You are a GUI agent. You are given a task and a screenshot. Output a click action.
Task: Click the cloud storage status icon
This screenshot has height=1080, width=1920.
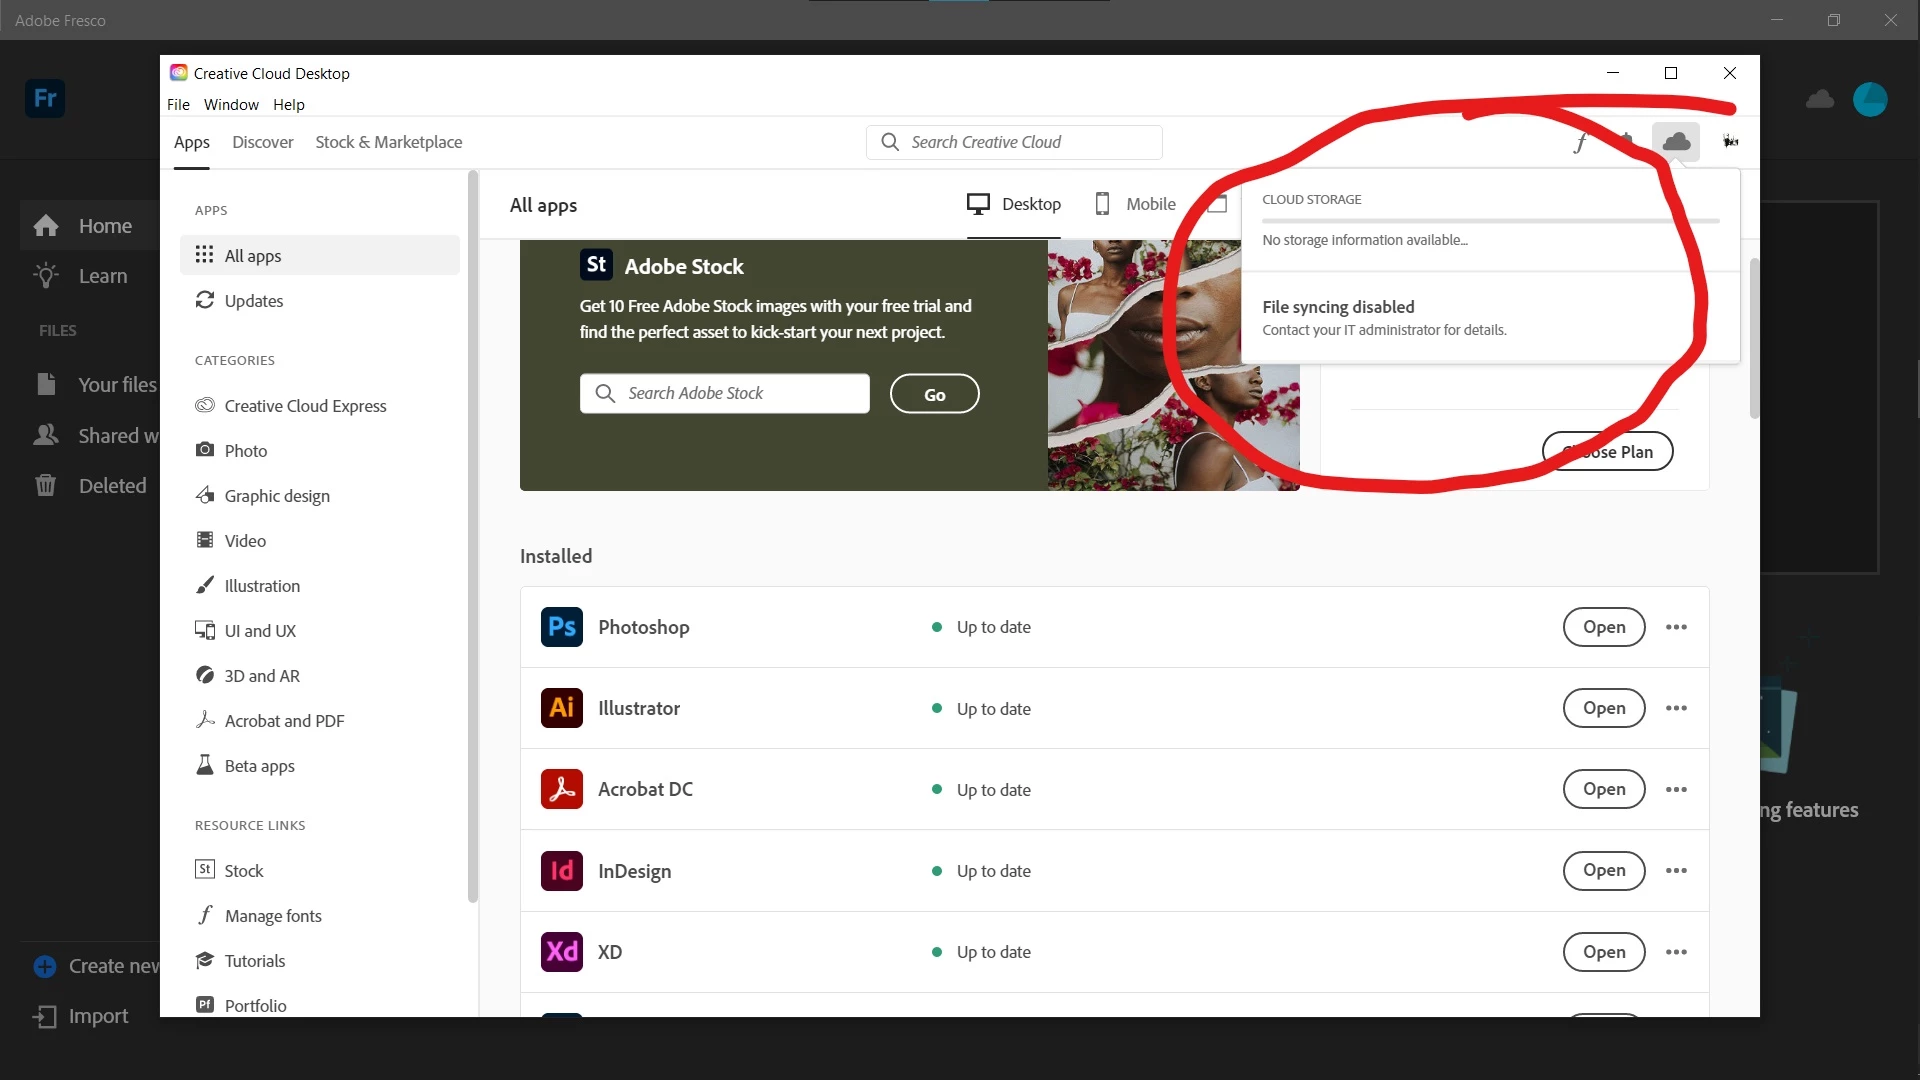(x=1676, y=142)
